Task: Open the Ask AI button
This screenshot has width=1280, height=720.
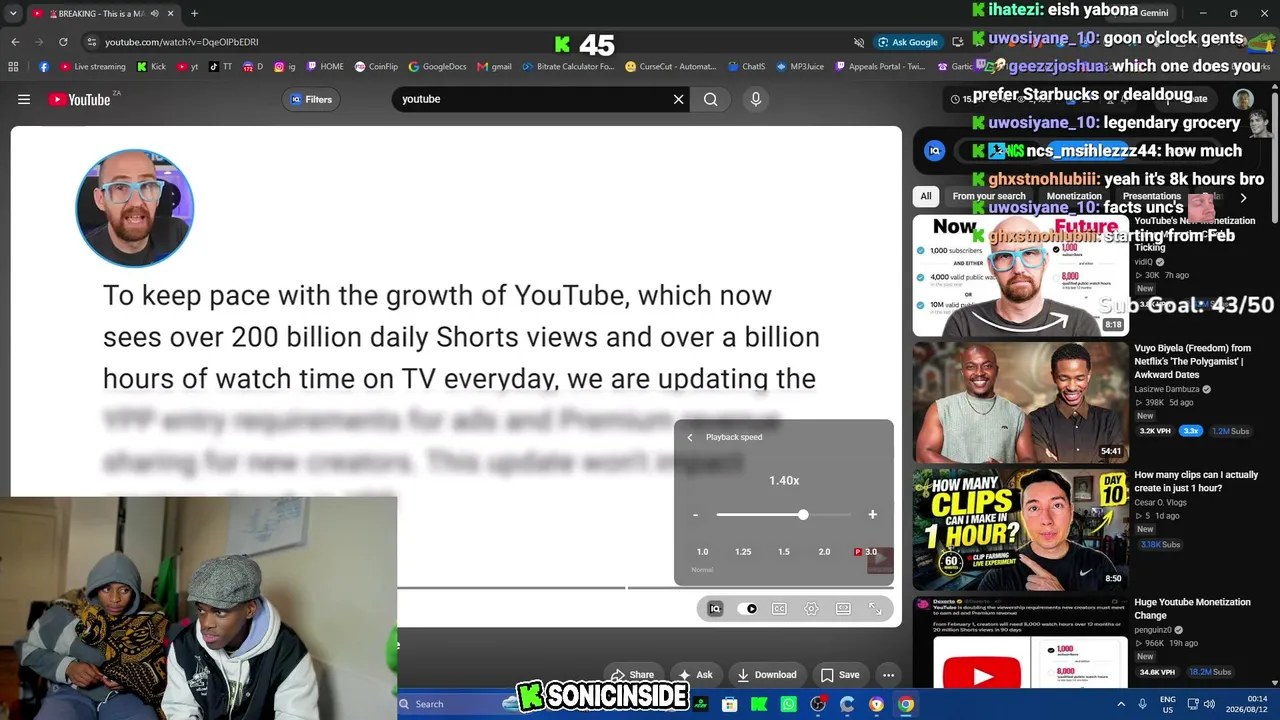Action: pyautogui.click(x=696, y=675)
